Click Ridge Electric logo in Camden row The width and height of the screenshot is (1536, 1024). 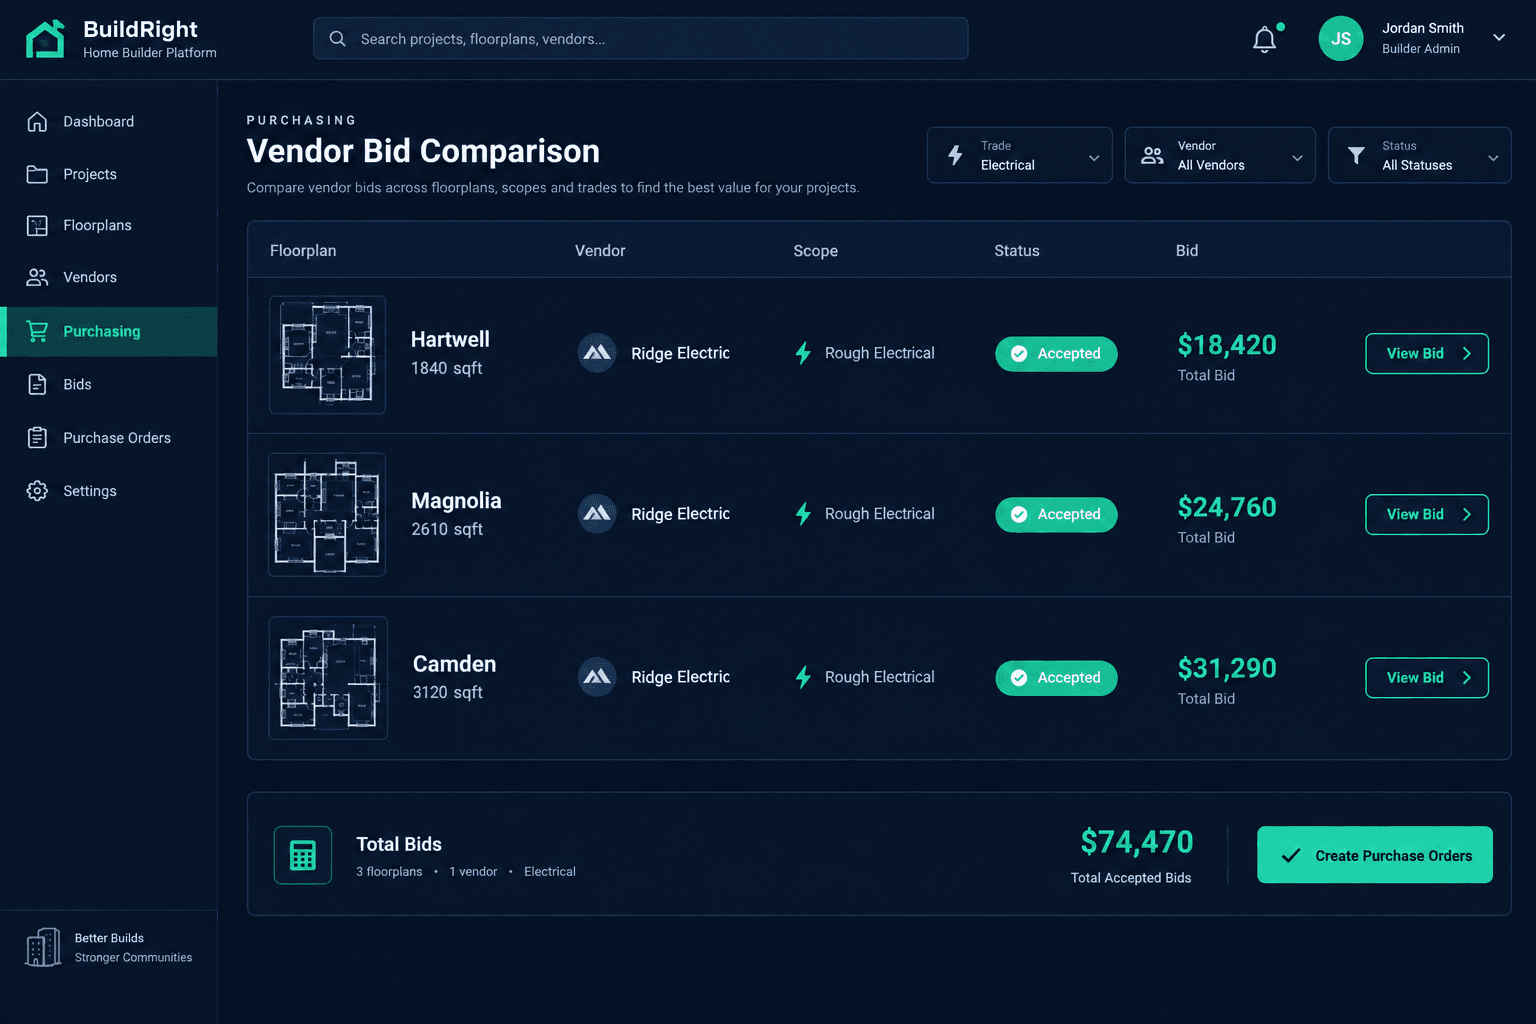pyautogui.click(x=597, y=677)
